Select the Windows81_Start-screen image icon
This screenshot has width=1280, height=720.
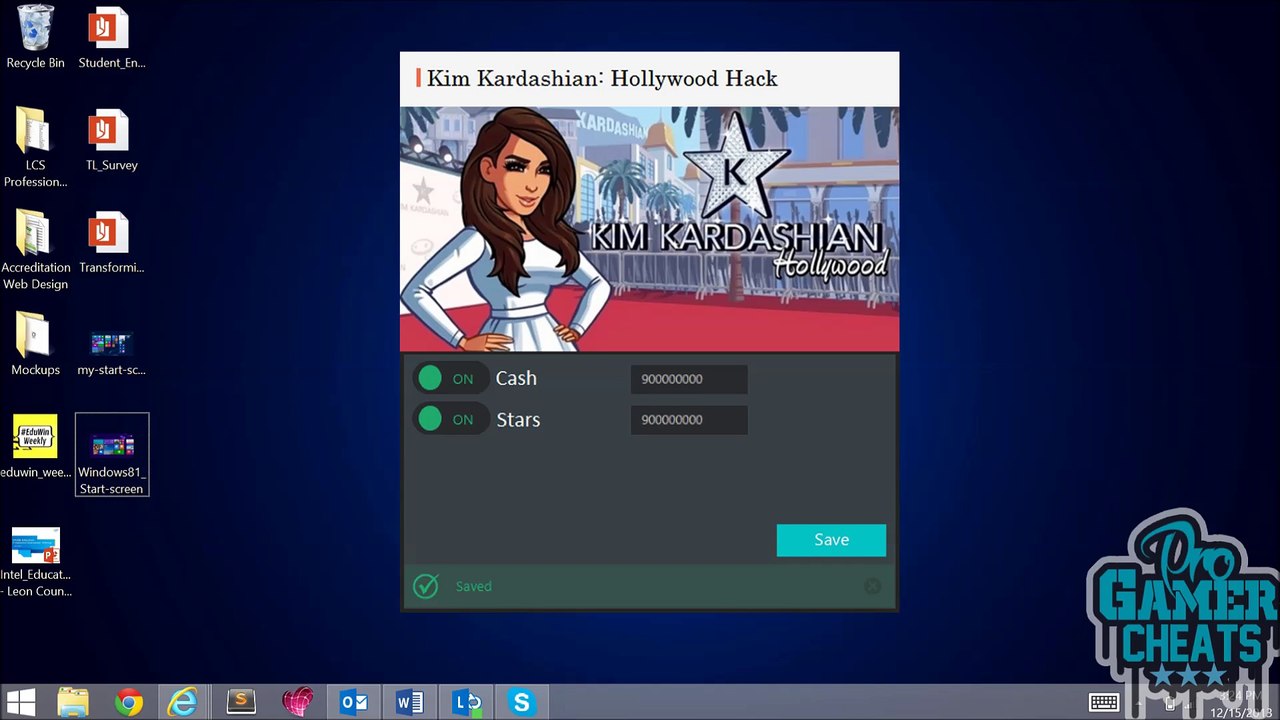tap(112, 454)
